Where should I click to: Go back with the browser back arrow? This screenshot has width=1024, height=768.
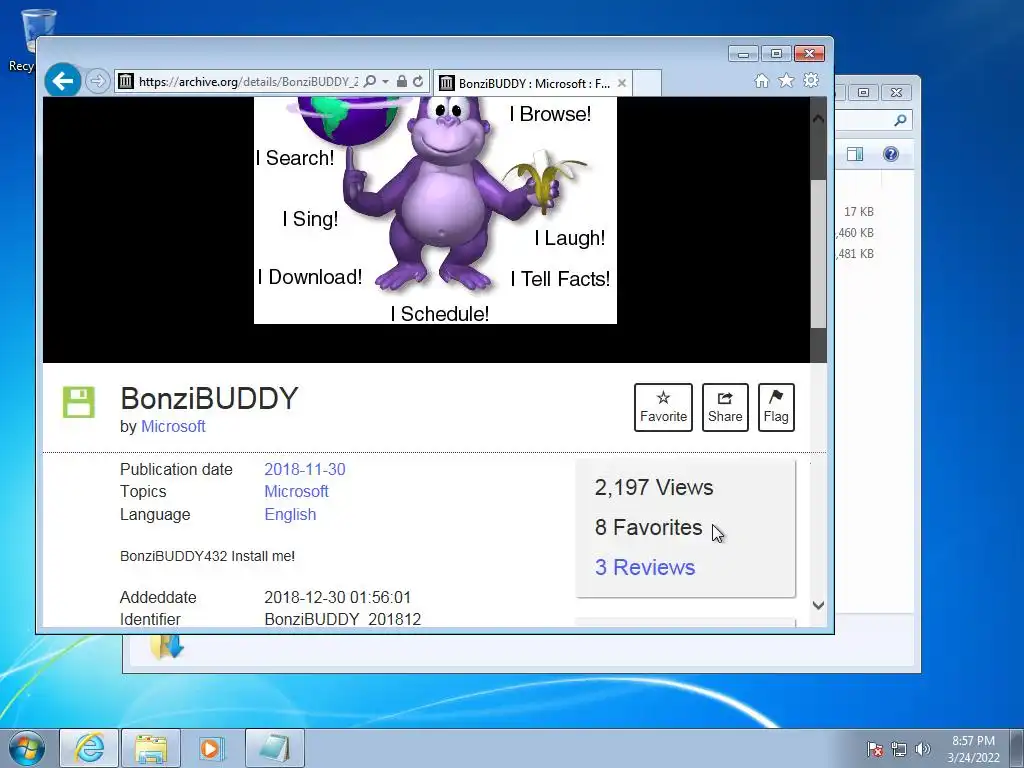coord(63,81)
